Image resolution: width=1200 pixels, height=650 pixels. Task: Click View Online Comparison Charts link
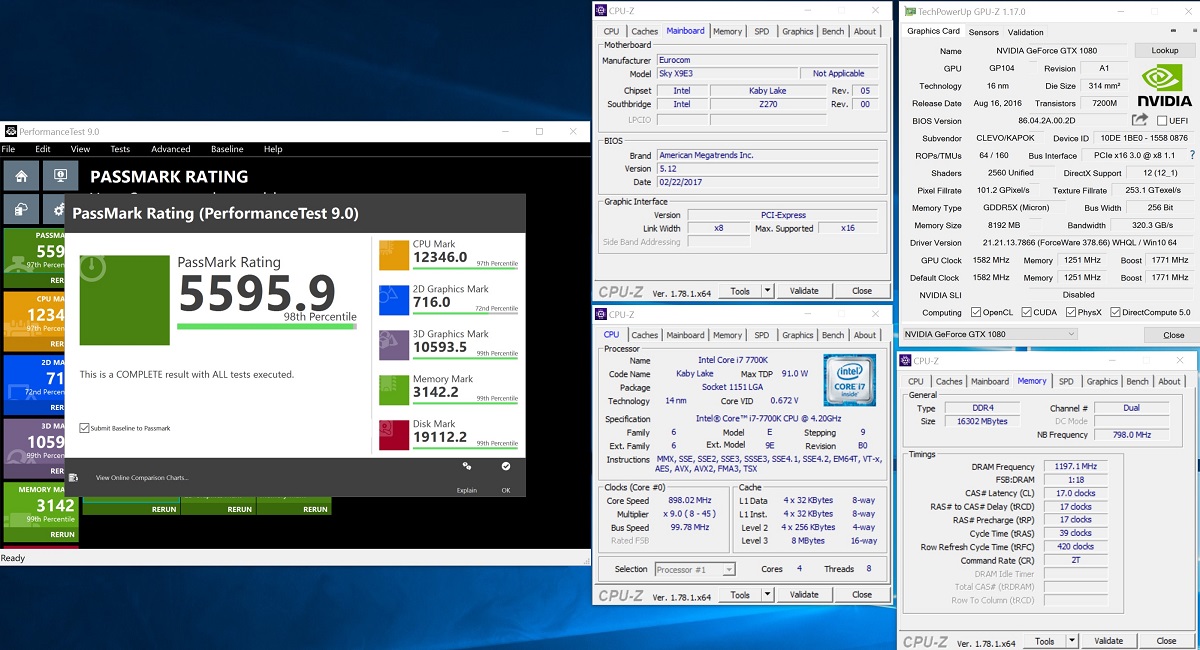(x=141, y=478)
